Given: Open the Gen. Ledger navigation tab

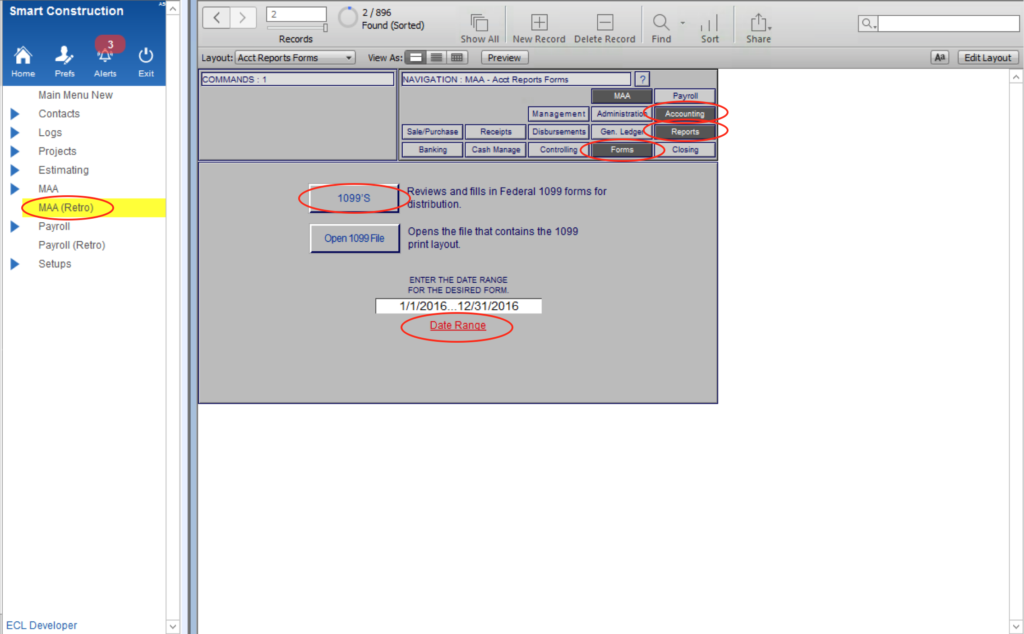Looking at the screenshot, I should tap(620, 131).
